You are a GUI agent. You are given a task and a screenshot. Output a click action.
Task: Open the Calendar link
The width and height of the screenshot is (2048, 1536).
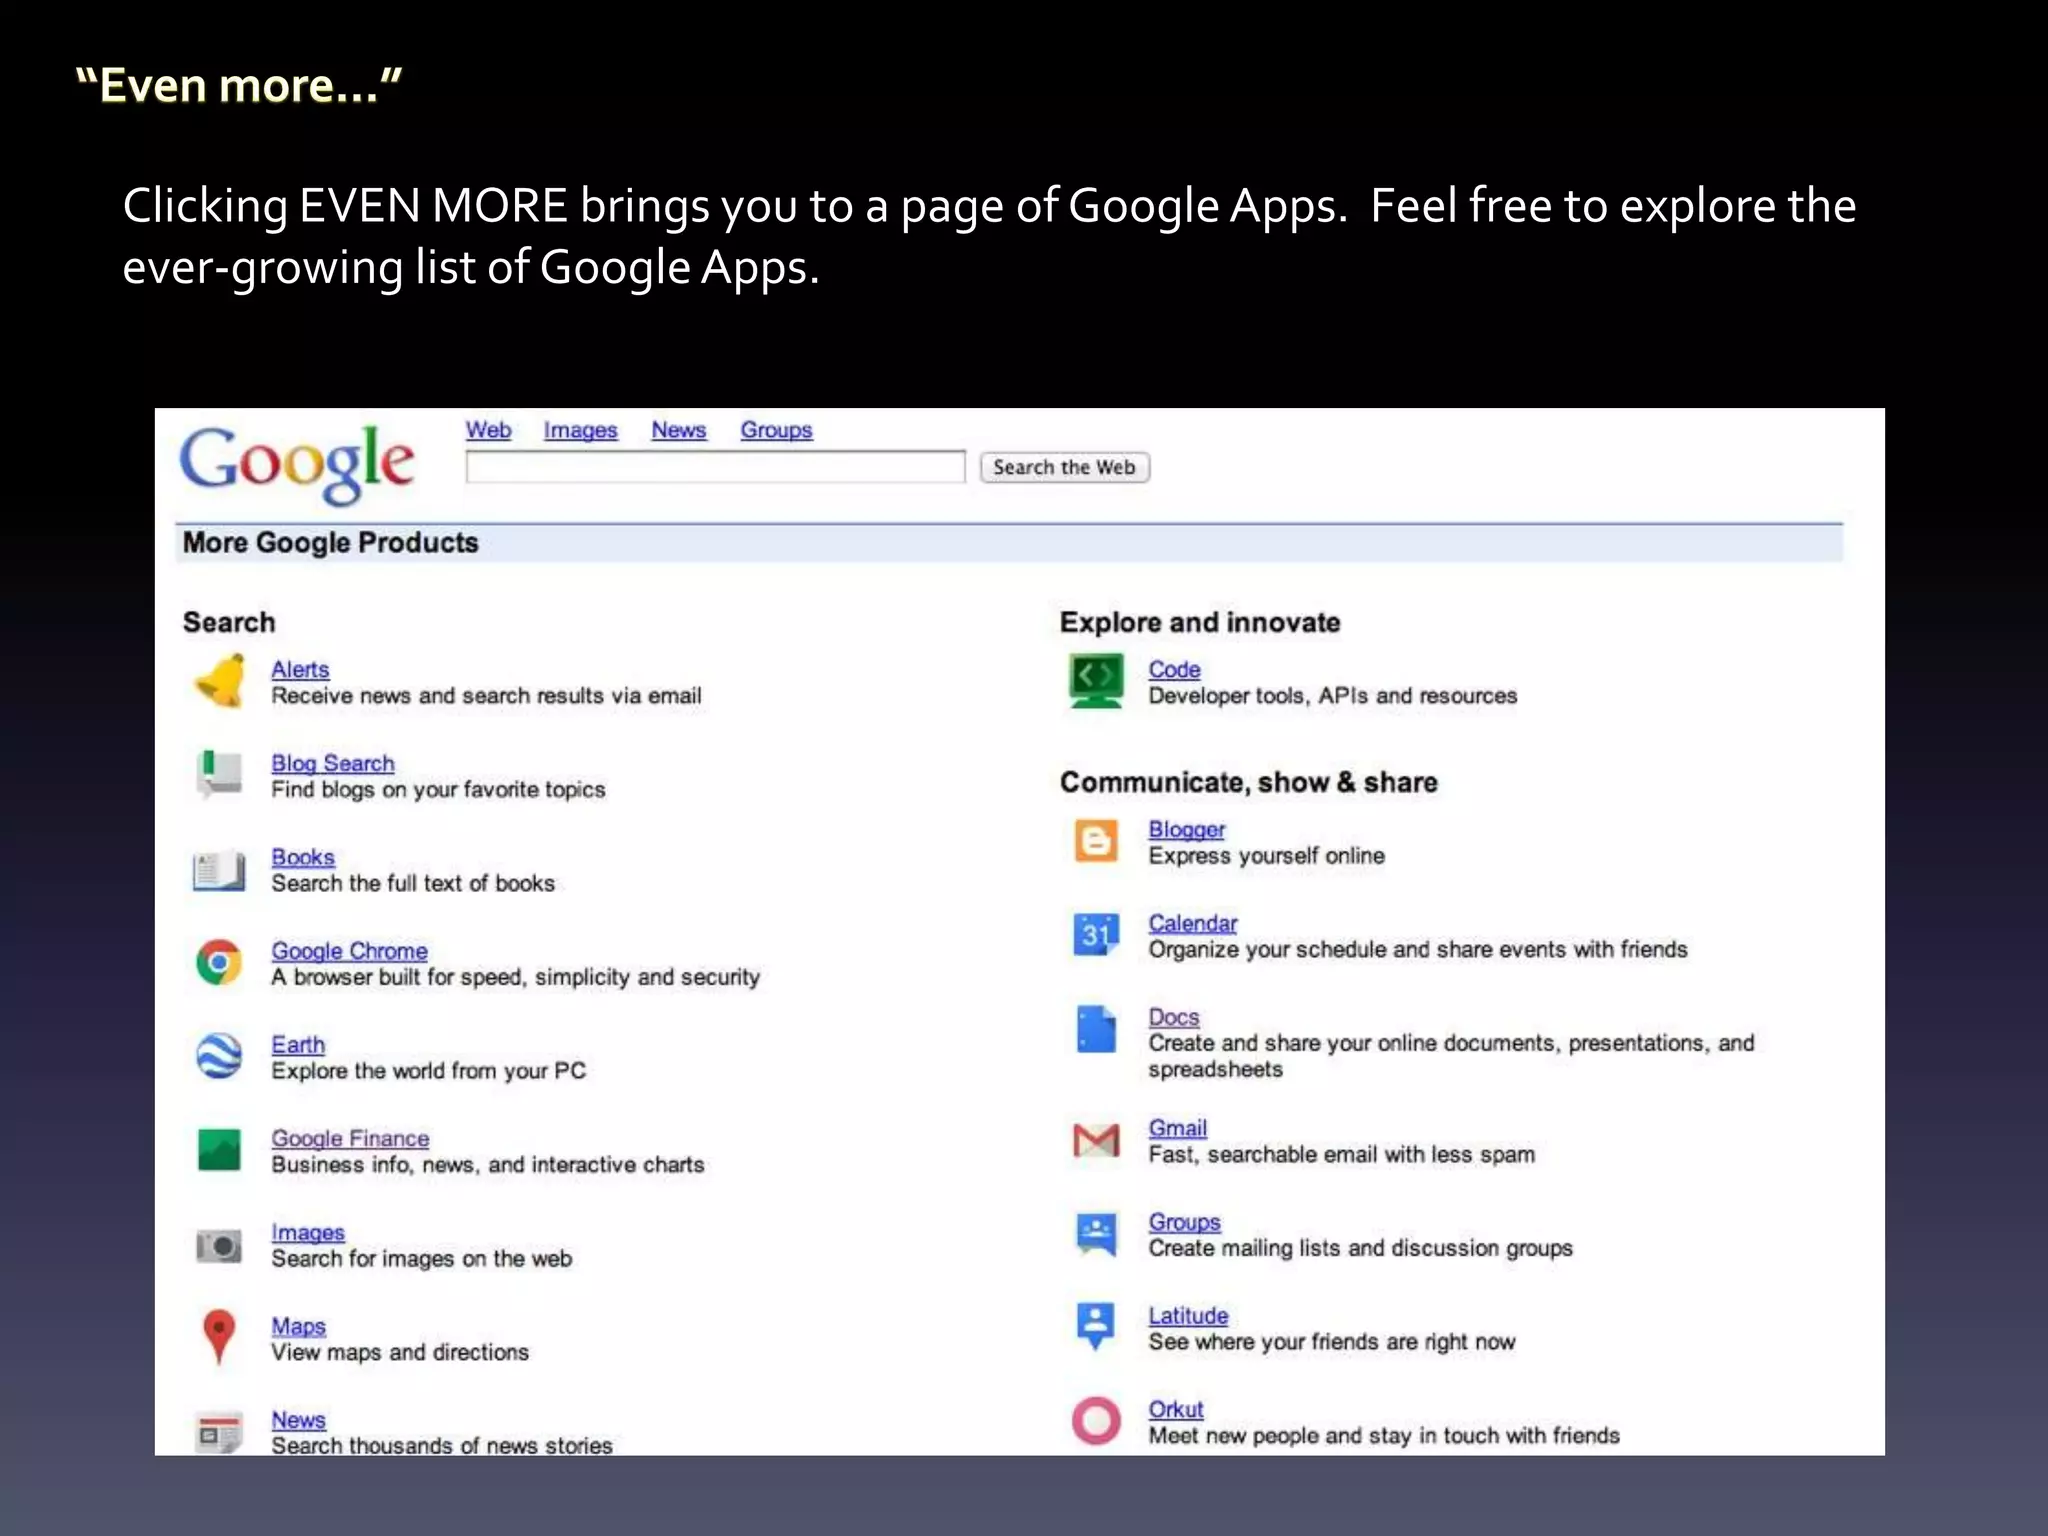coord(1192,923)
